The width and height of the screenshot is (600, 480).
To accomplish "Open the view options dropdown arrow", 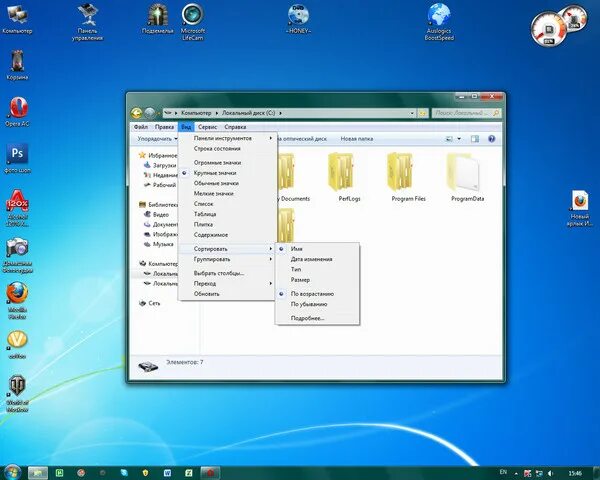I will click(x=459, y=139).
